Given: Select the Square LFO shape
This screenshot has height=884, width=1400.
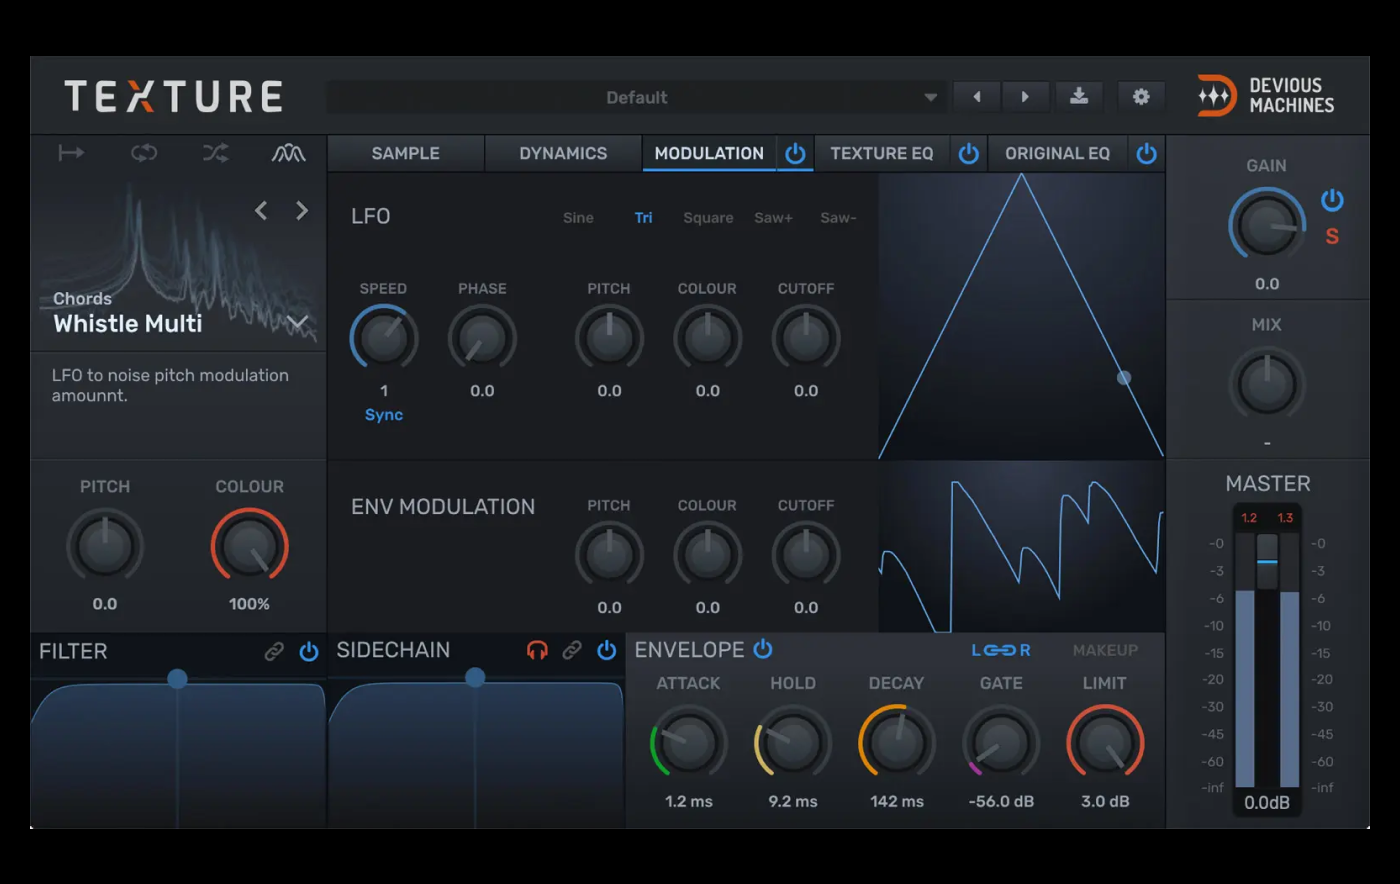Looking at the screenshot, I should click(x=708, y=218).
